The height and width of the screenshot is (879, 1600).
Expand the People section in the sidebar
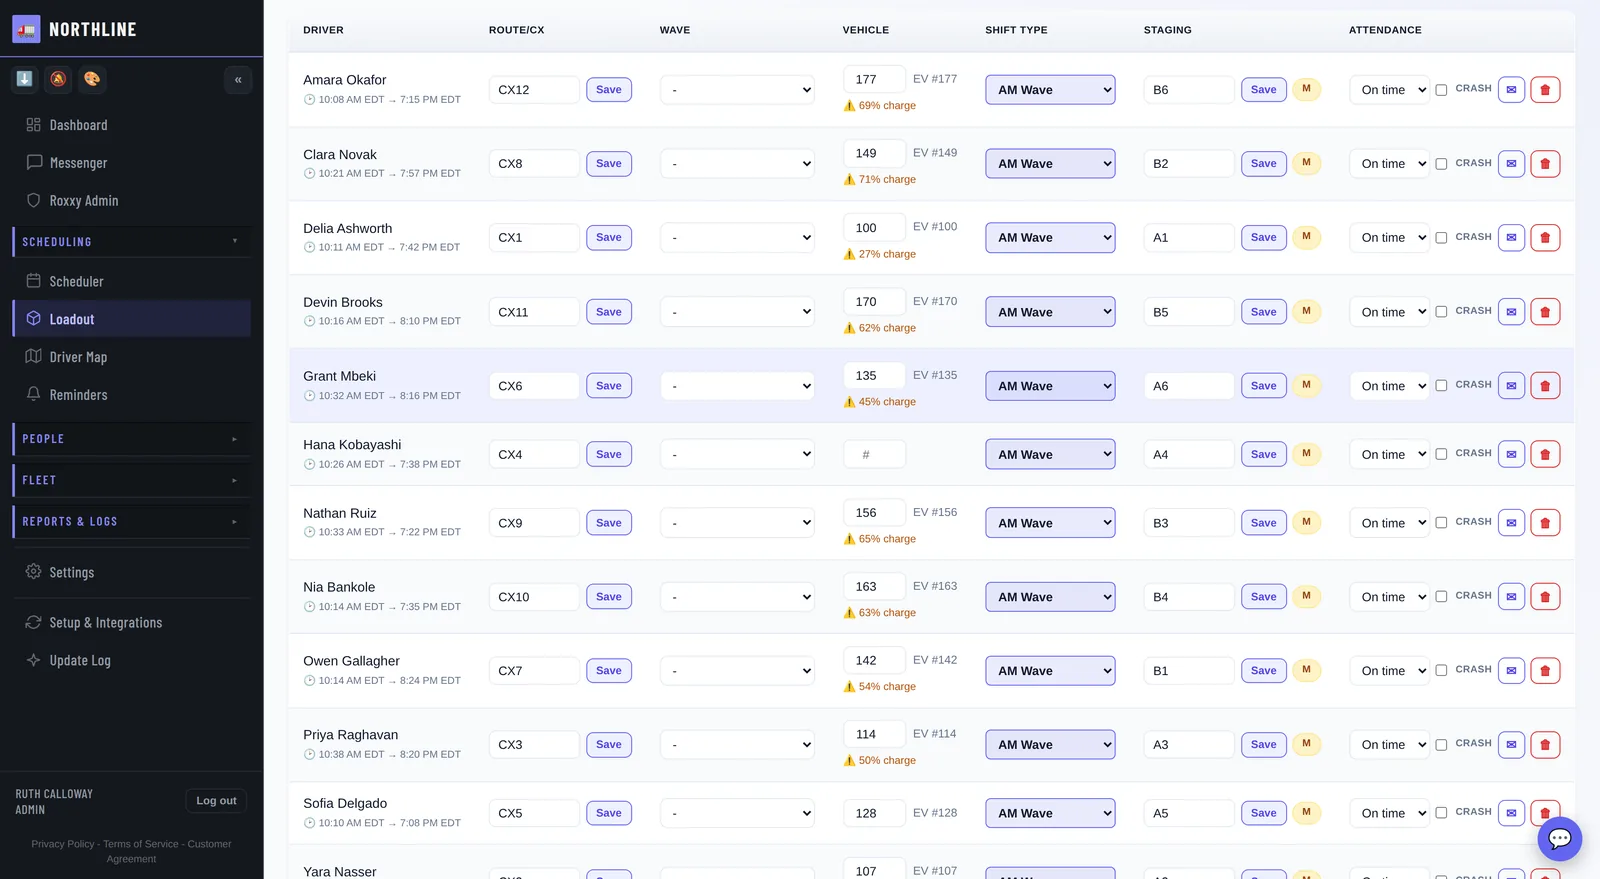point(132,439)
